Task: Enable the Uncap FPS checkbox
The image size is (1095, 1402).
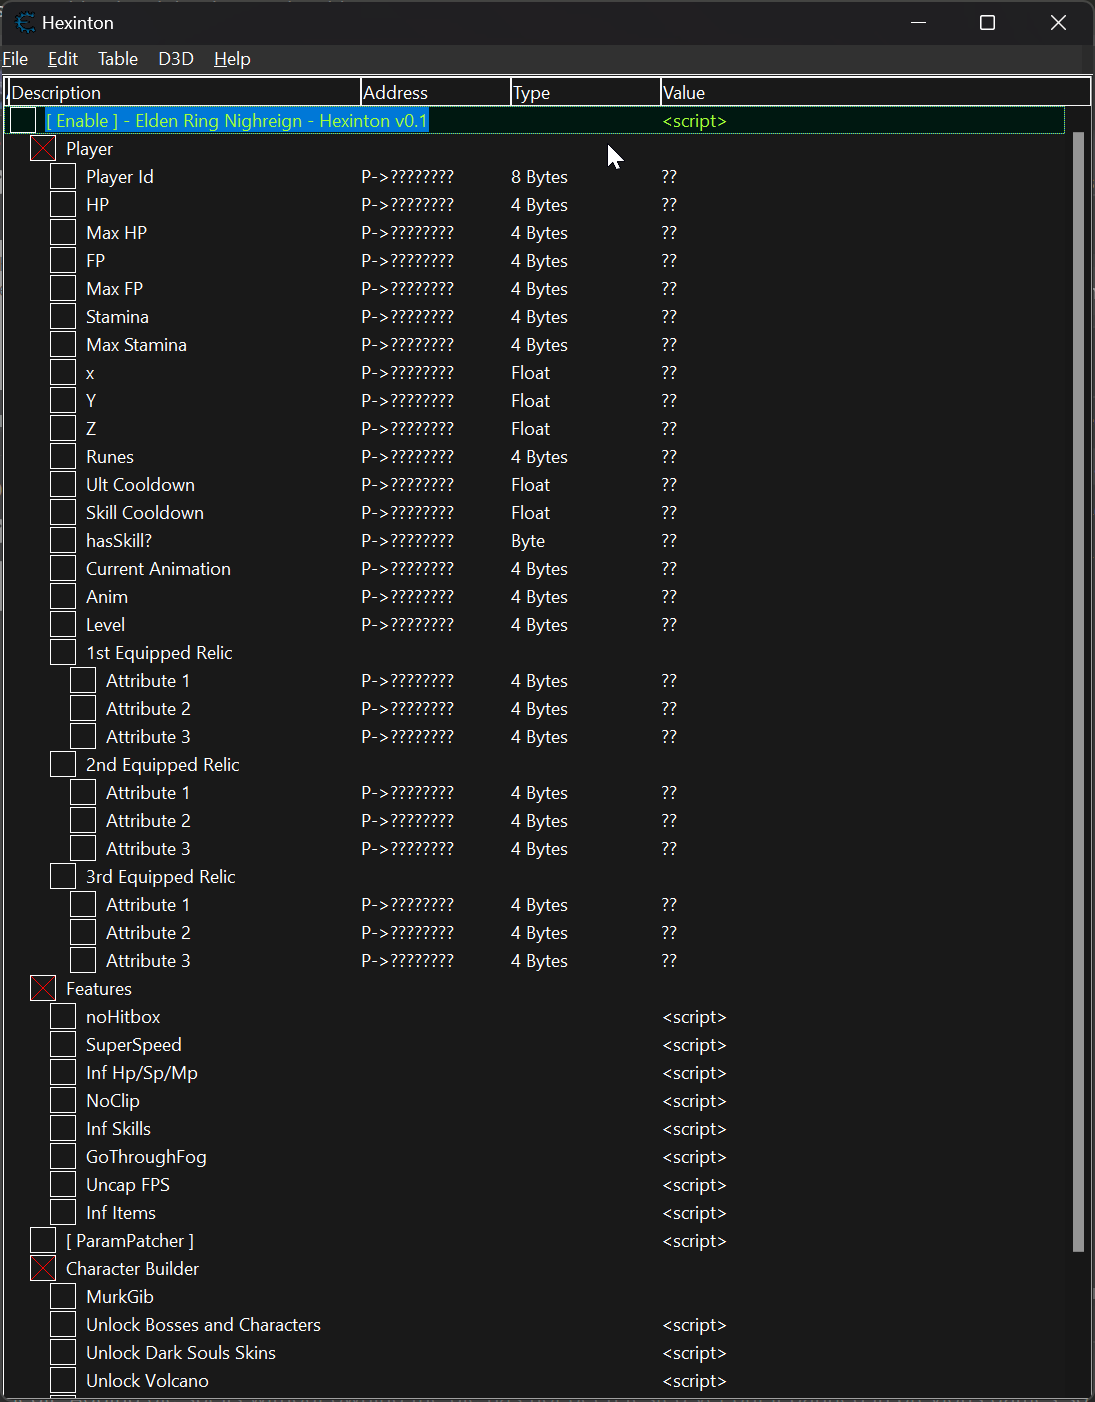Action: click(x=63, y=1185)
